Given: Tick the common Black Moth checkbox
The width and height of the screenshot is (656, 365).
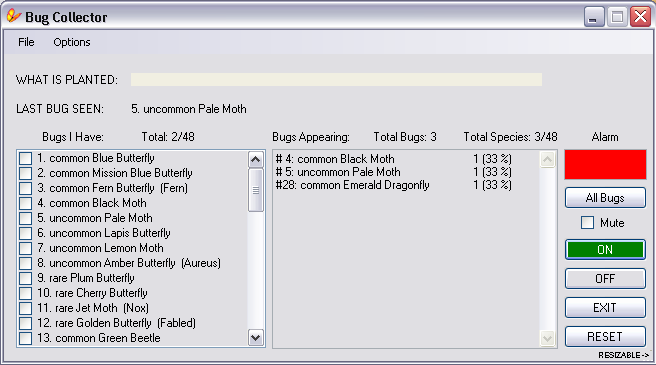Looking at the screenshot, I should point(26,203).
